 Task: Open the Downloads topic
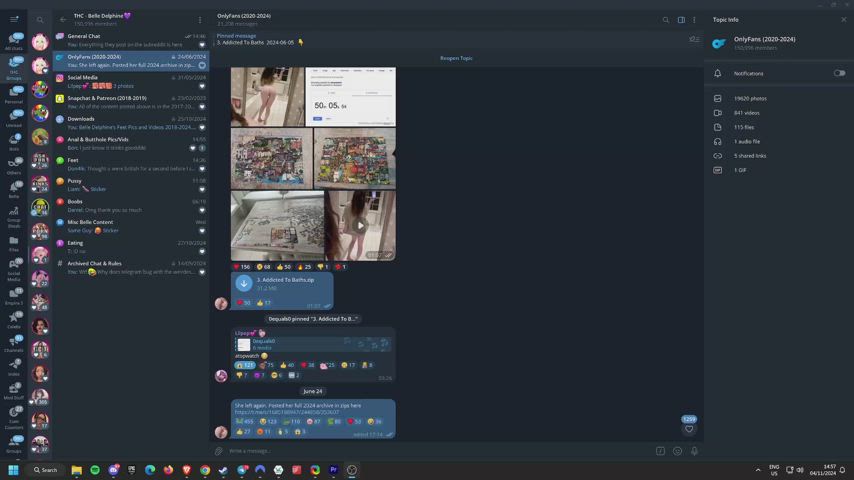131,123
